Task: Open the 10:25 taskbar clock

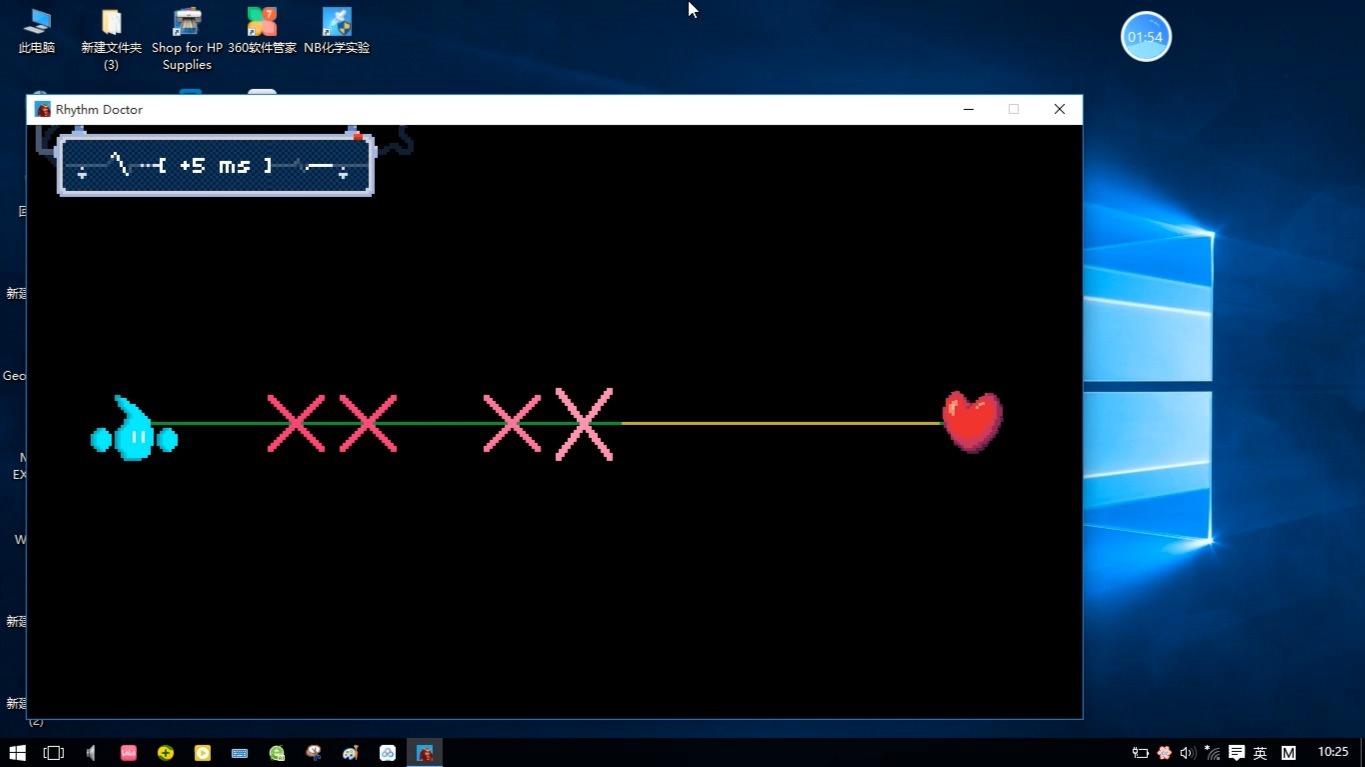Action: tap(1333, 752)
